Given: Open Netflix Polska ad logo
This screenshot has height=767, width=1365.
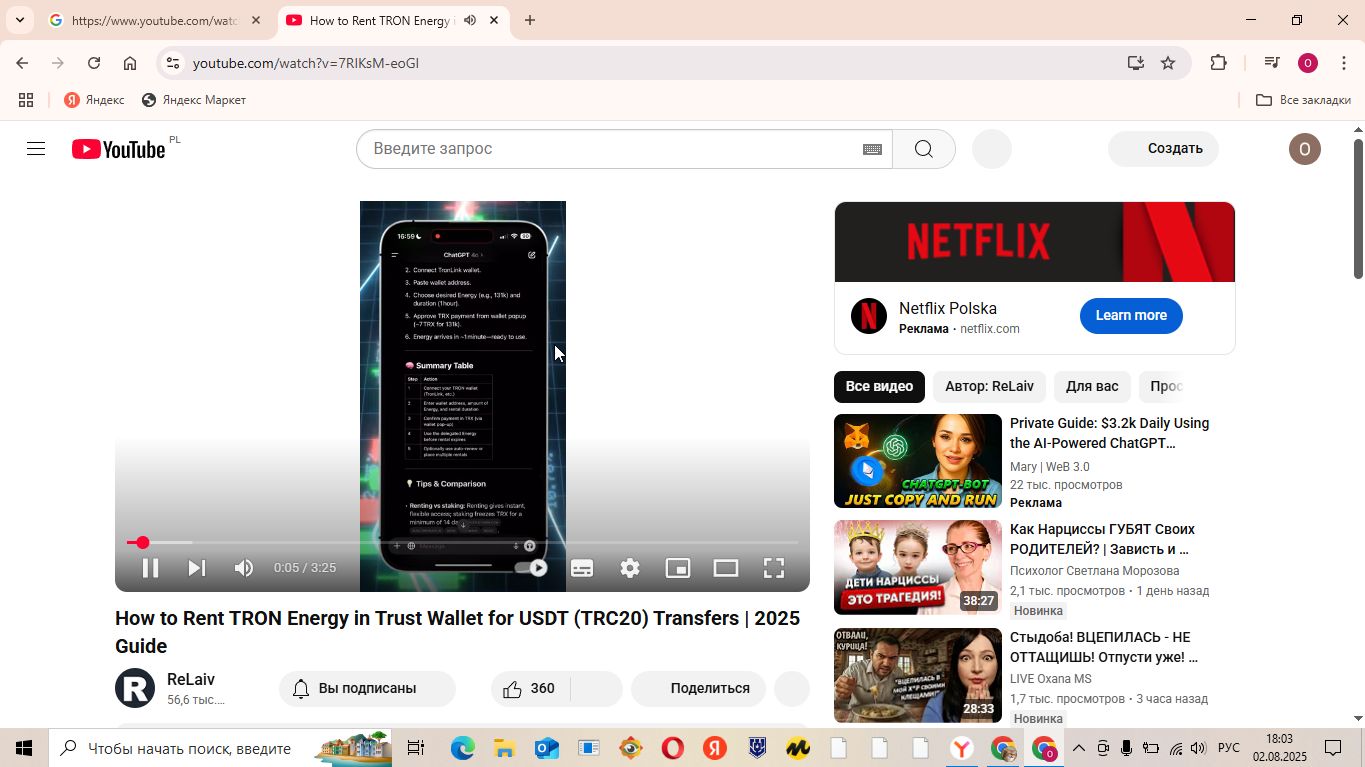Looking at the screenshot, I should tap(869, 316).
